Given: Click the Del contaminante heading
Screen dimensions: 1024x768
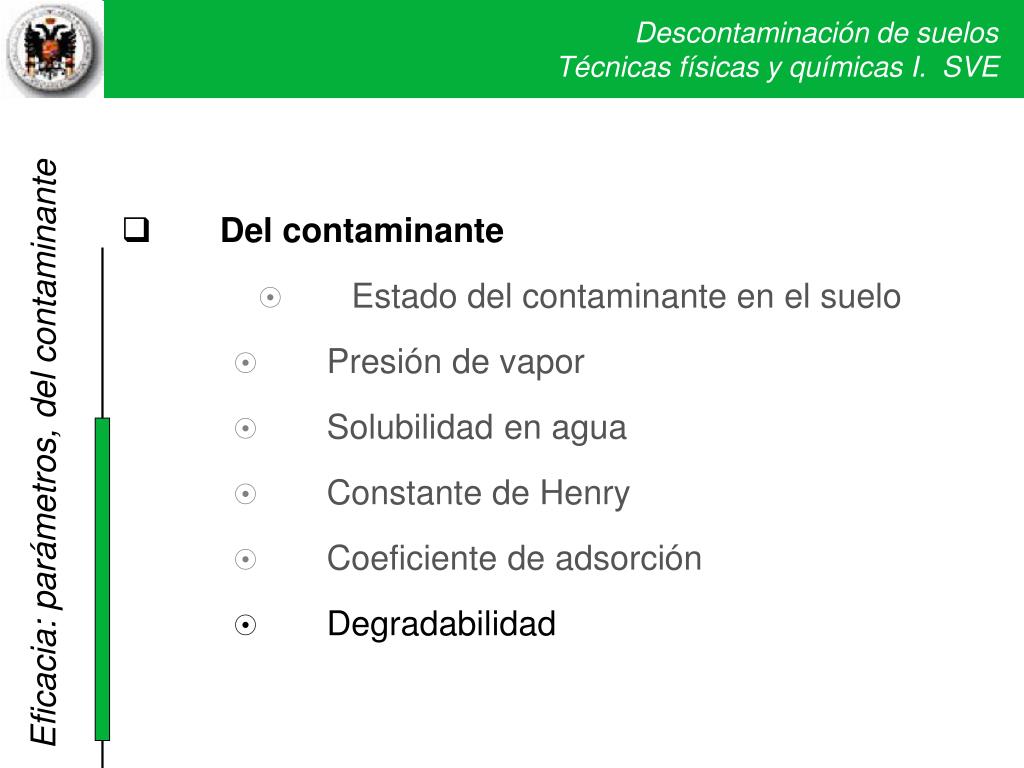Looking at the screenshot, I should 362,231.
